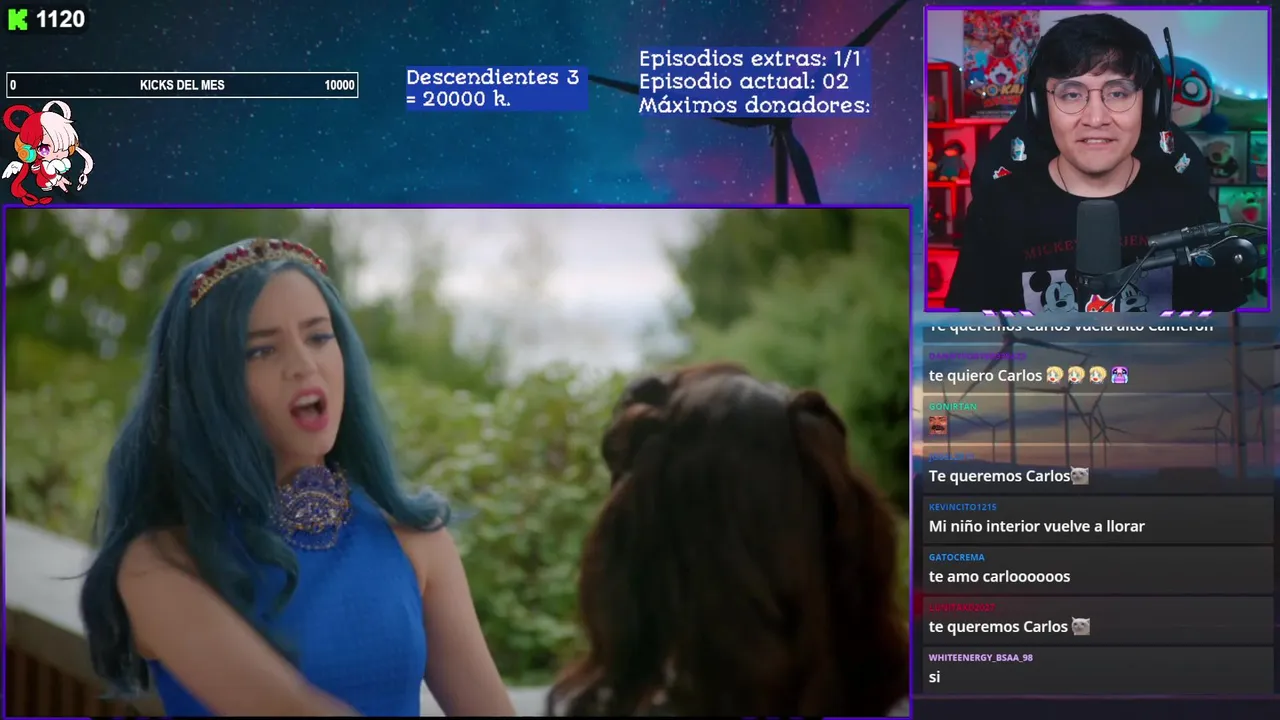Click the red-haired chibi mascot sticker
The height and width of the screenshot is (720, 1280).
tap(46, 152)
